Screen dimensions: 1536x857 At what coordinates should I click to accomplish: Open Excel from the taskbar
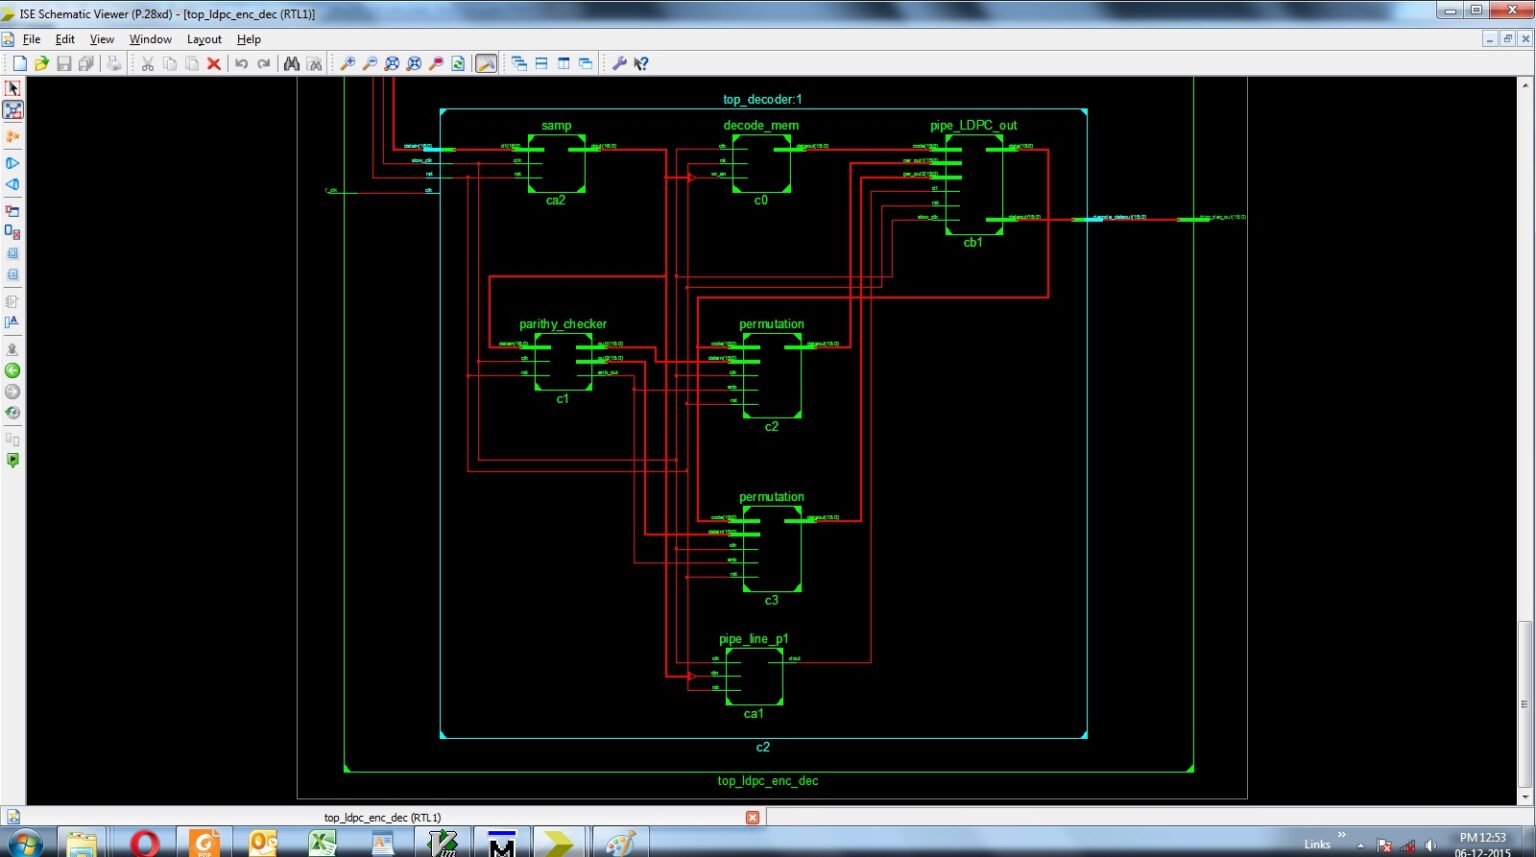click(321, 841)
